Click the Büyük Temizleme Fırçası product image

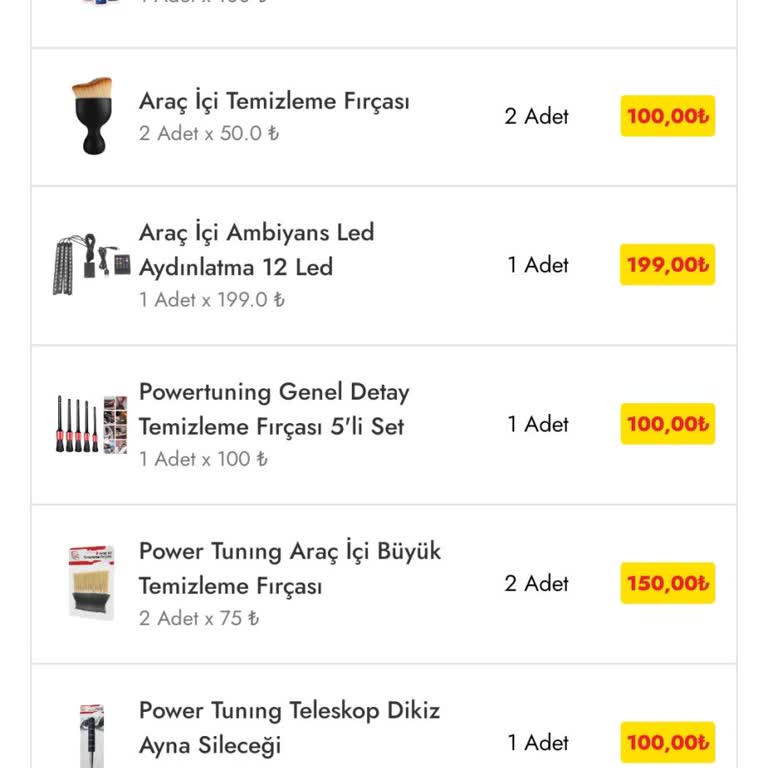click(91, 583)
